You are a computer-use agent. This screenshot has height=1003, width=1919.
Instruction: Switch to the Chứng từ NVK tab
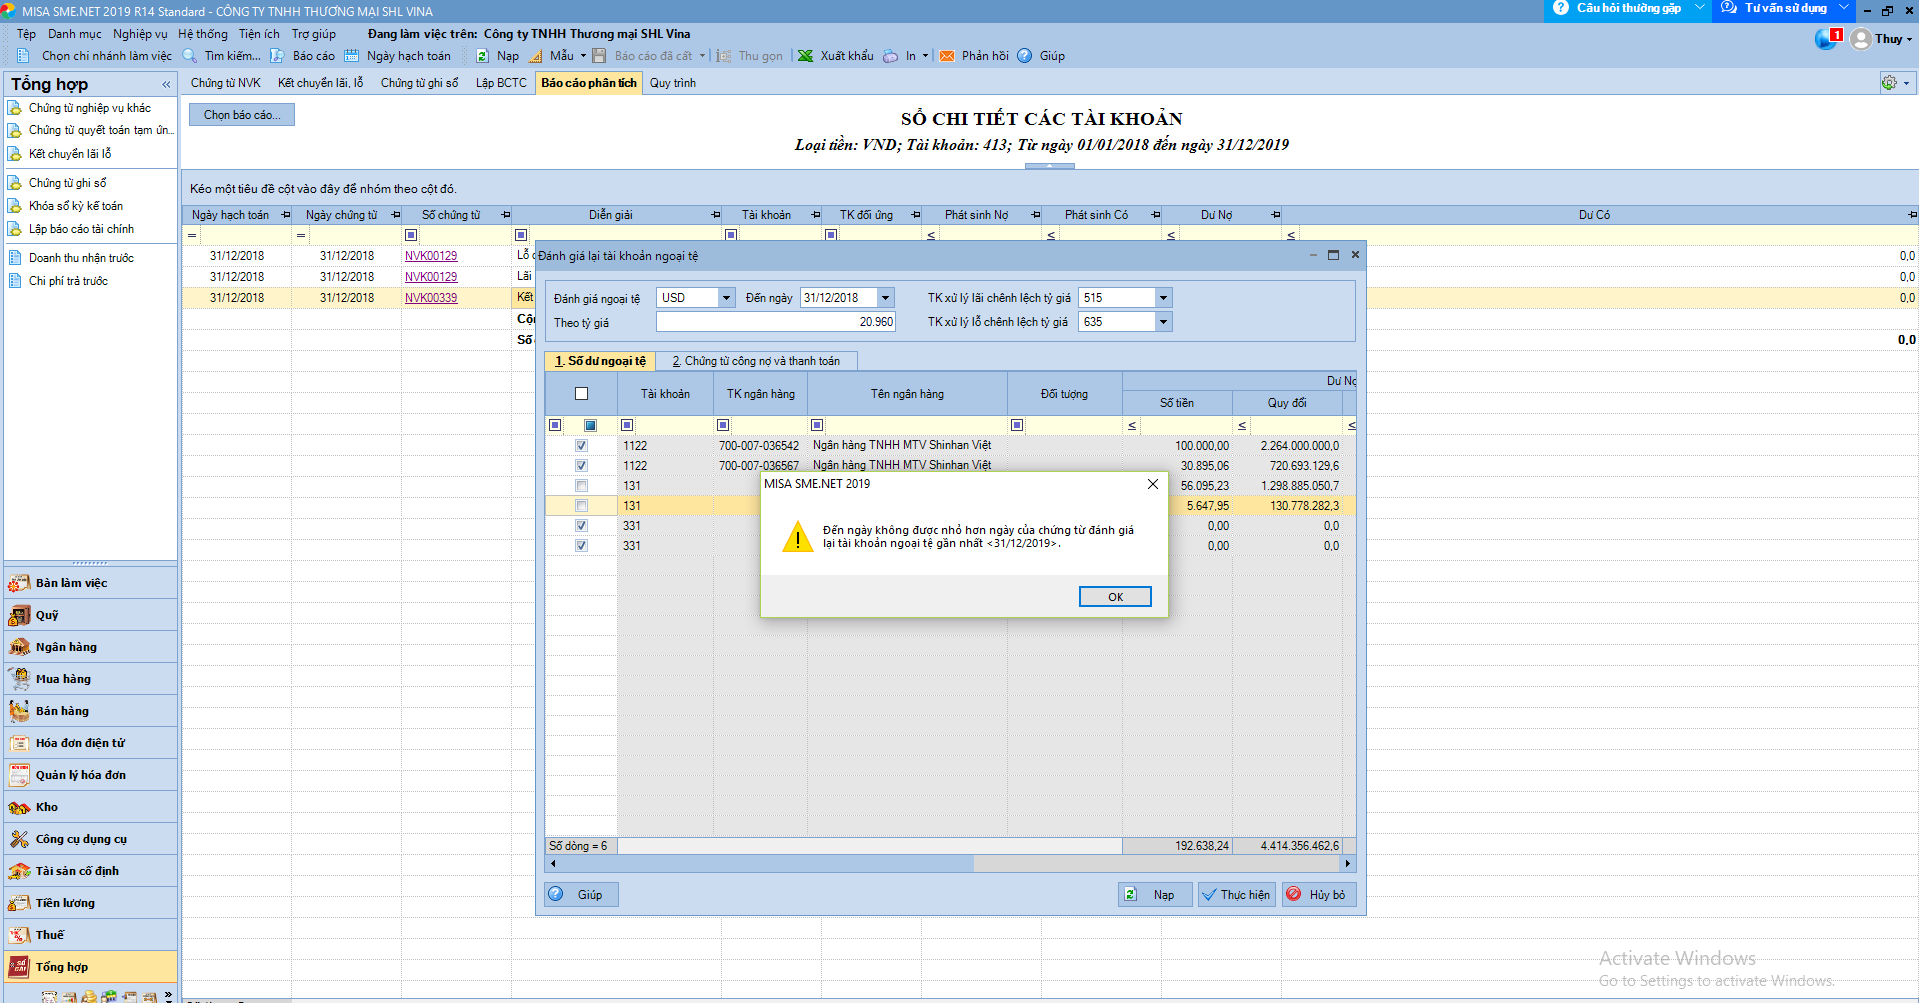(x=226, y=83)
